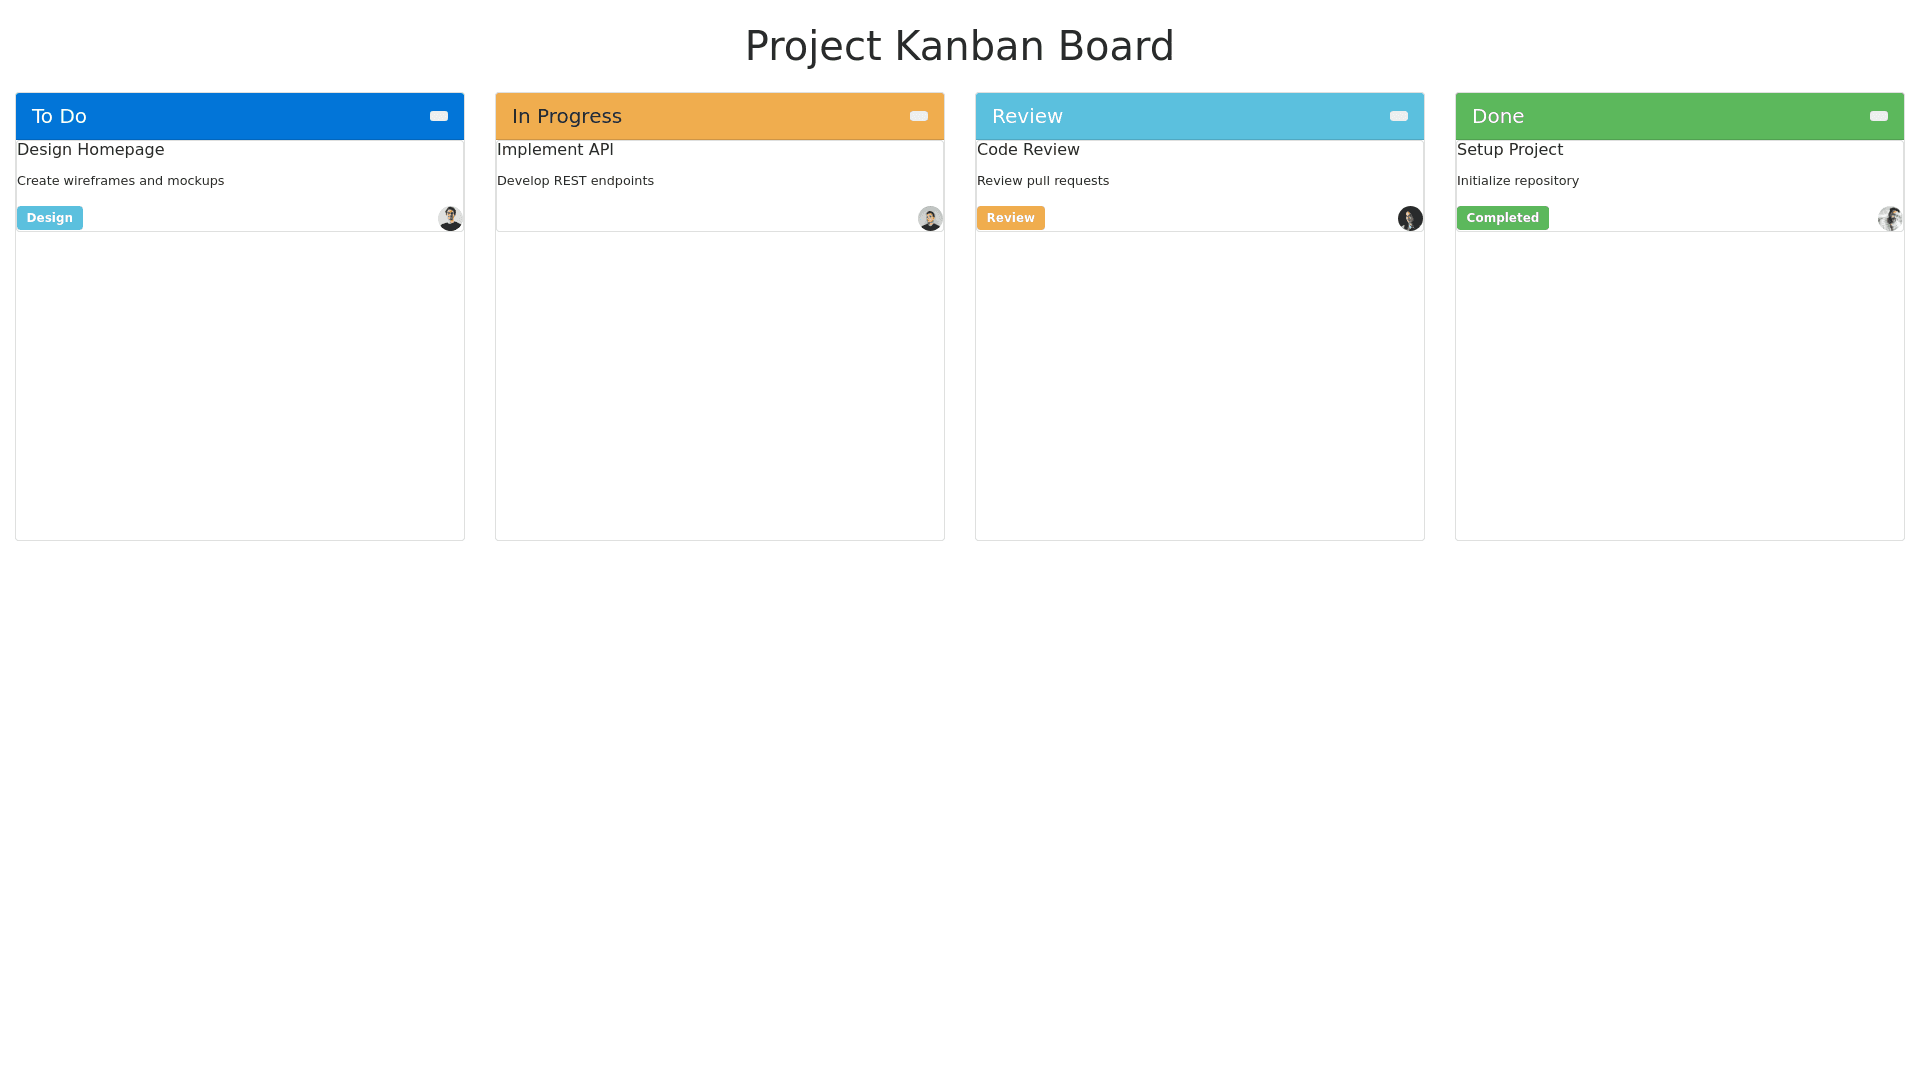1920x1080 pixels.
Task: Select the To Do column header
Action: [x=60, y=116]
